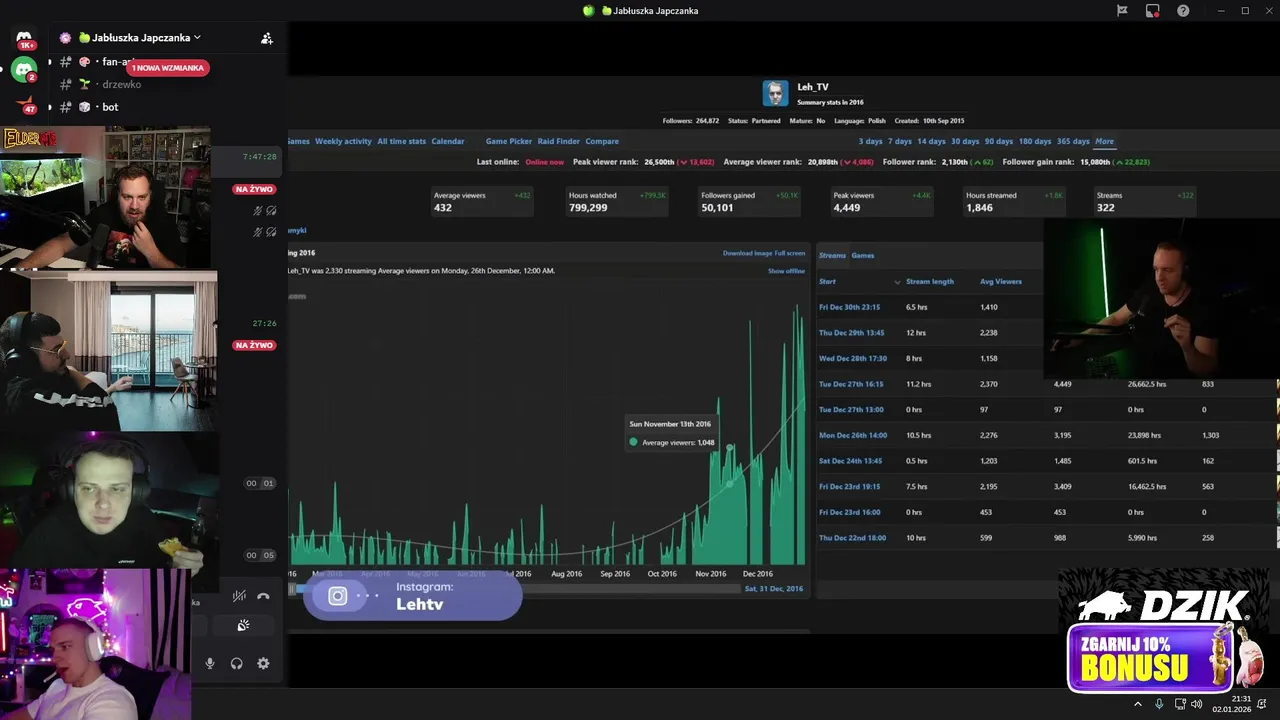Open the soundboard button
Image resolution: width=1280 pixels, height=720 pixels.
pyautogui.click(x=242, y=626)
